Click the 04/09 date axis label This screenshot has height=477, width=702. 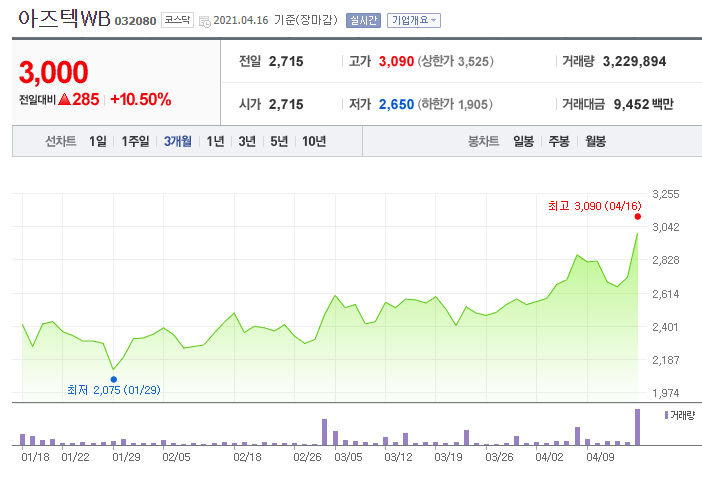(x=600, y=457)
